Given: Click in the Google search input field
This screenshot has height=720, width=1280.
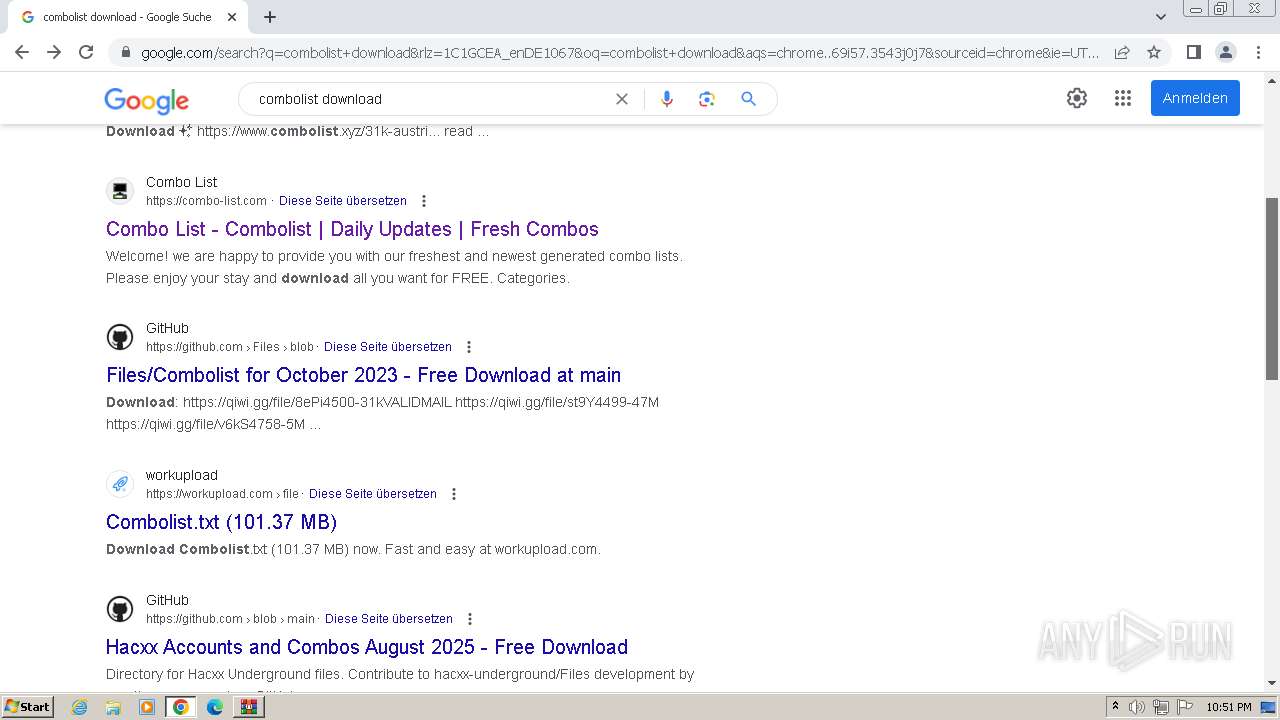Looking at the screenshot, I should [430, 99].
